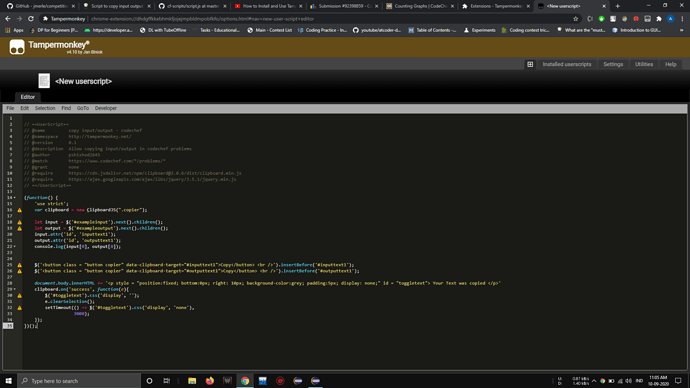
Task: Open the Apps bookmarks shortcut
Action: [x=14, y=30]
